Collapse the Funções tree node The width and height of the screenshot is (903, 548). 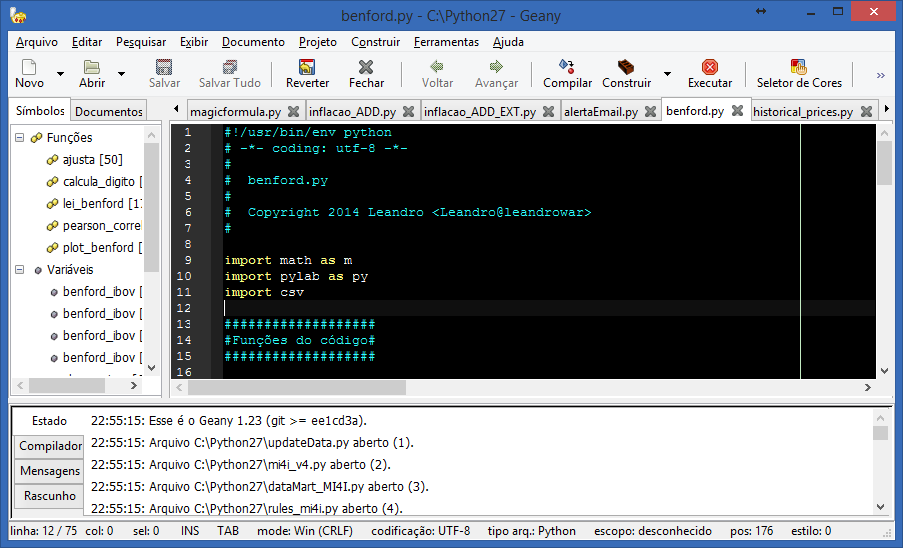(x=20, y=138)
